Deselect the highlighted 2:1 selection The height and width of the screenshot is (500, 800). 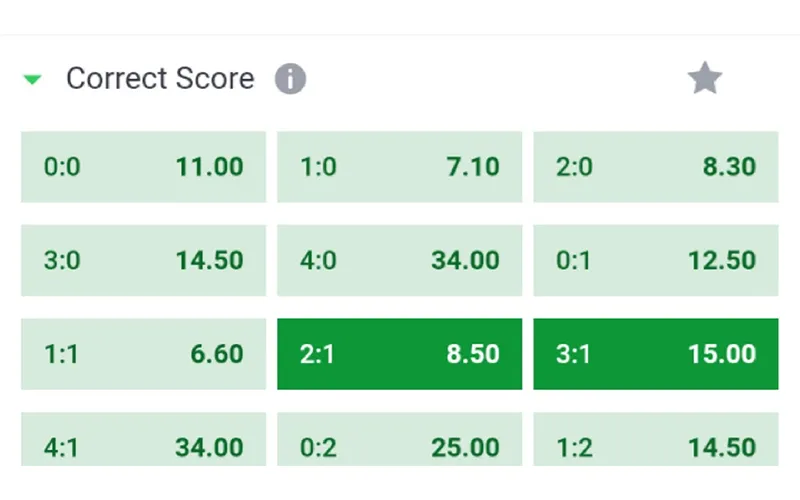pyautogui.click(x=399, y=354)
